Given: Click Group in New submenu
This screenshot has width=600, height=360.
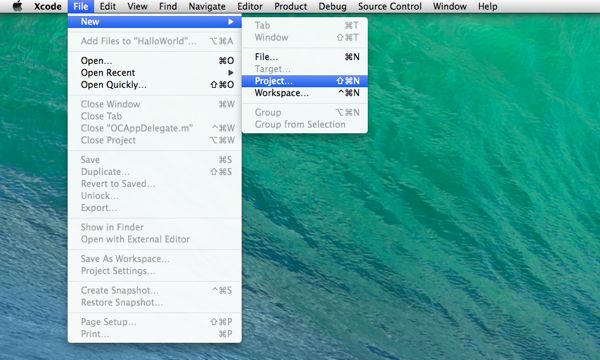Looking at the screenshot, I should click(x=305, y=112).
